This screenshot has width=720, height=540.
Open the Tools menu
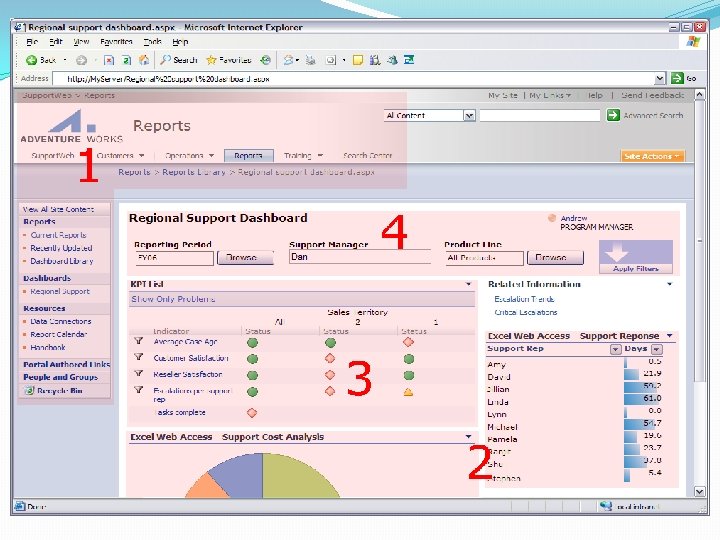(152, 41)
